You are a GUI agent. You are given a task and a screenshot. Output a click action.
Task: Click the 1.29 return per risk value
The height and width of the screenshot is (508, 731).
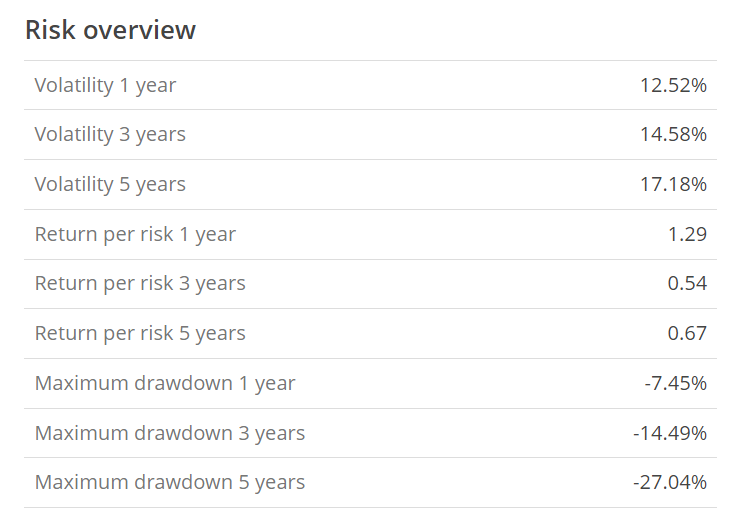687,234
